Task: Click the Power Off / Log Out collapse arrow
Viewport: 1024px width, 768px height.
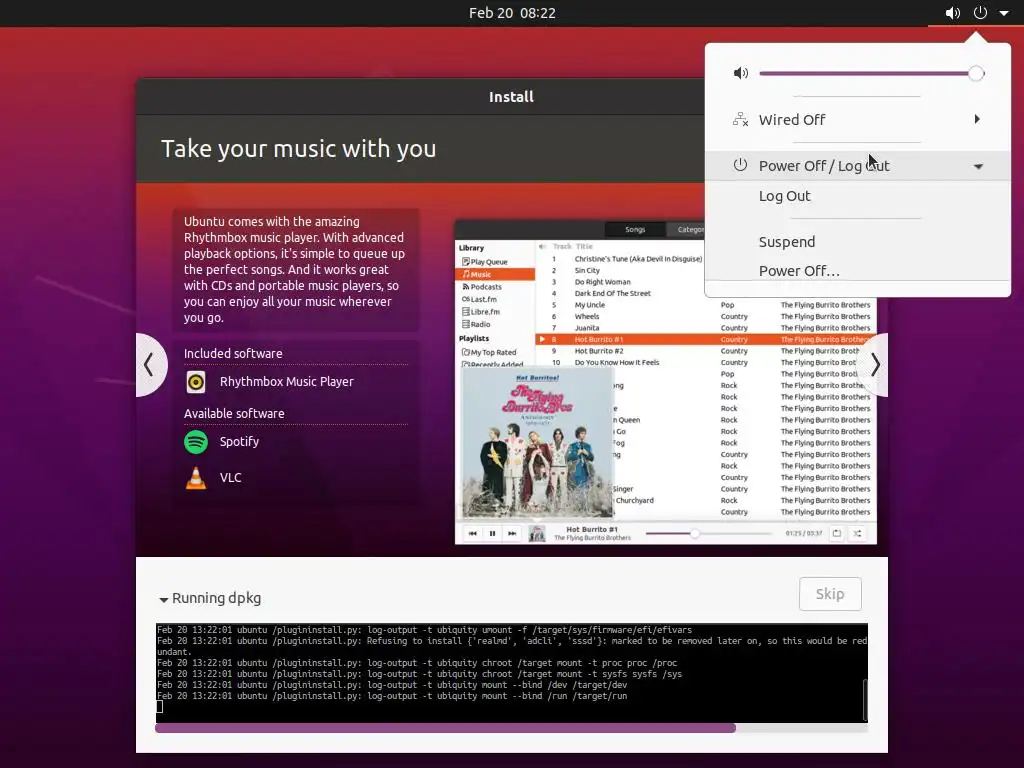Action: pyautogui.click(x=978, y=167)
